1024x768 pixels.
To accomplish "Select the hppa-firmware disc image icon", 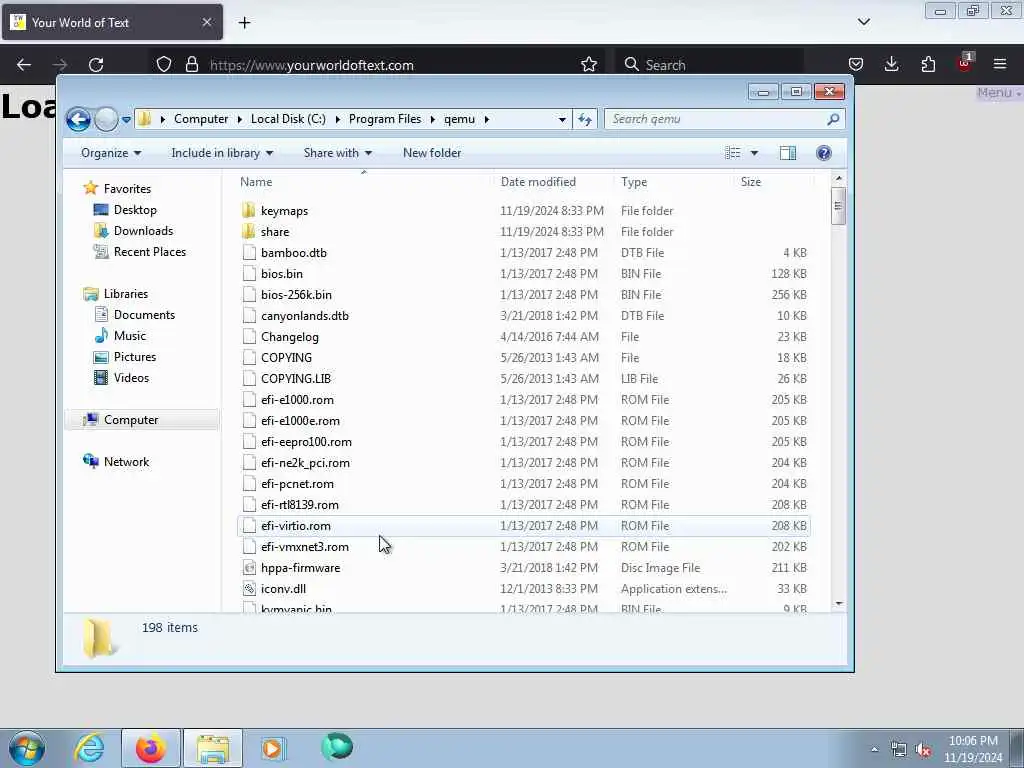I will (249, 568).
